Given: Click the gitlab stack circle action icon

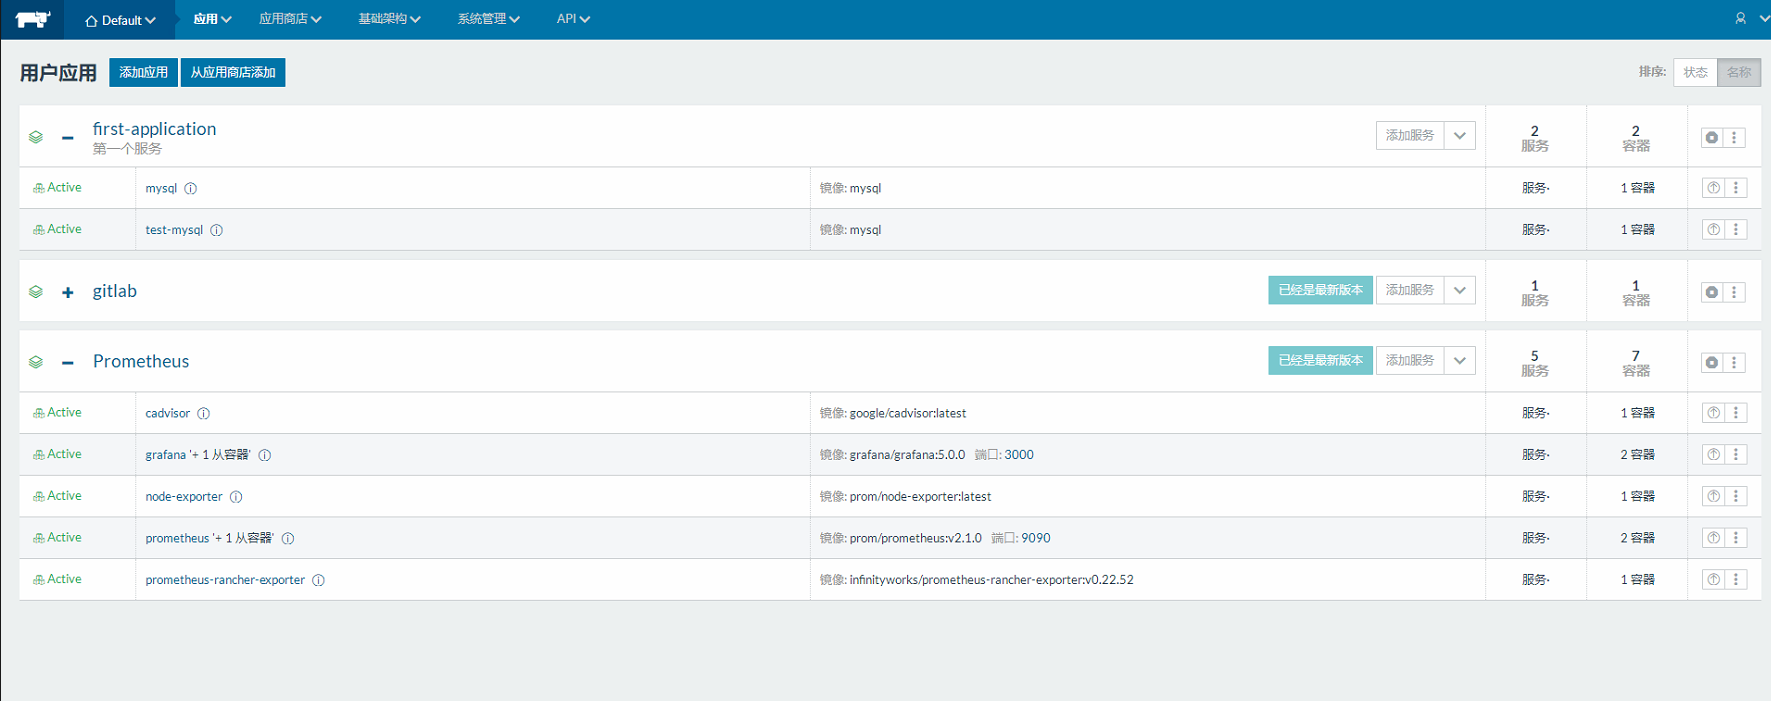Looking at the screenshot, I should [x=1711, y=292].
